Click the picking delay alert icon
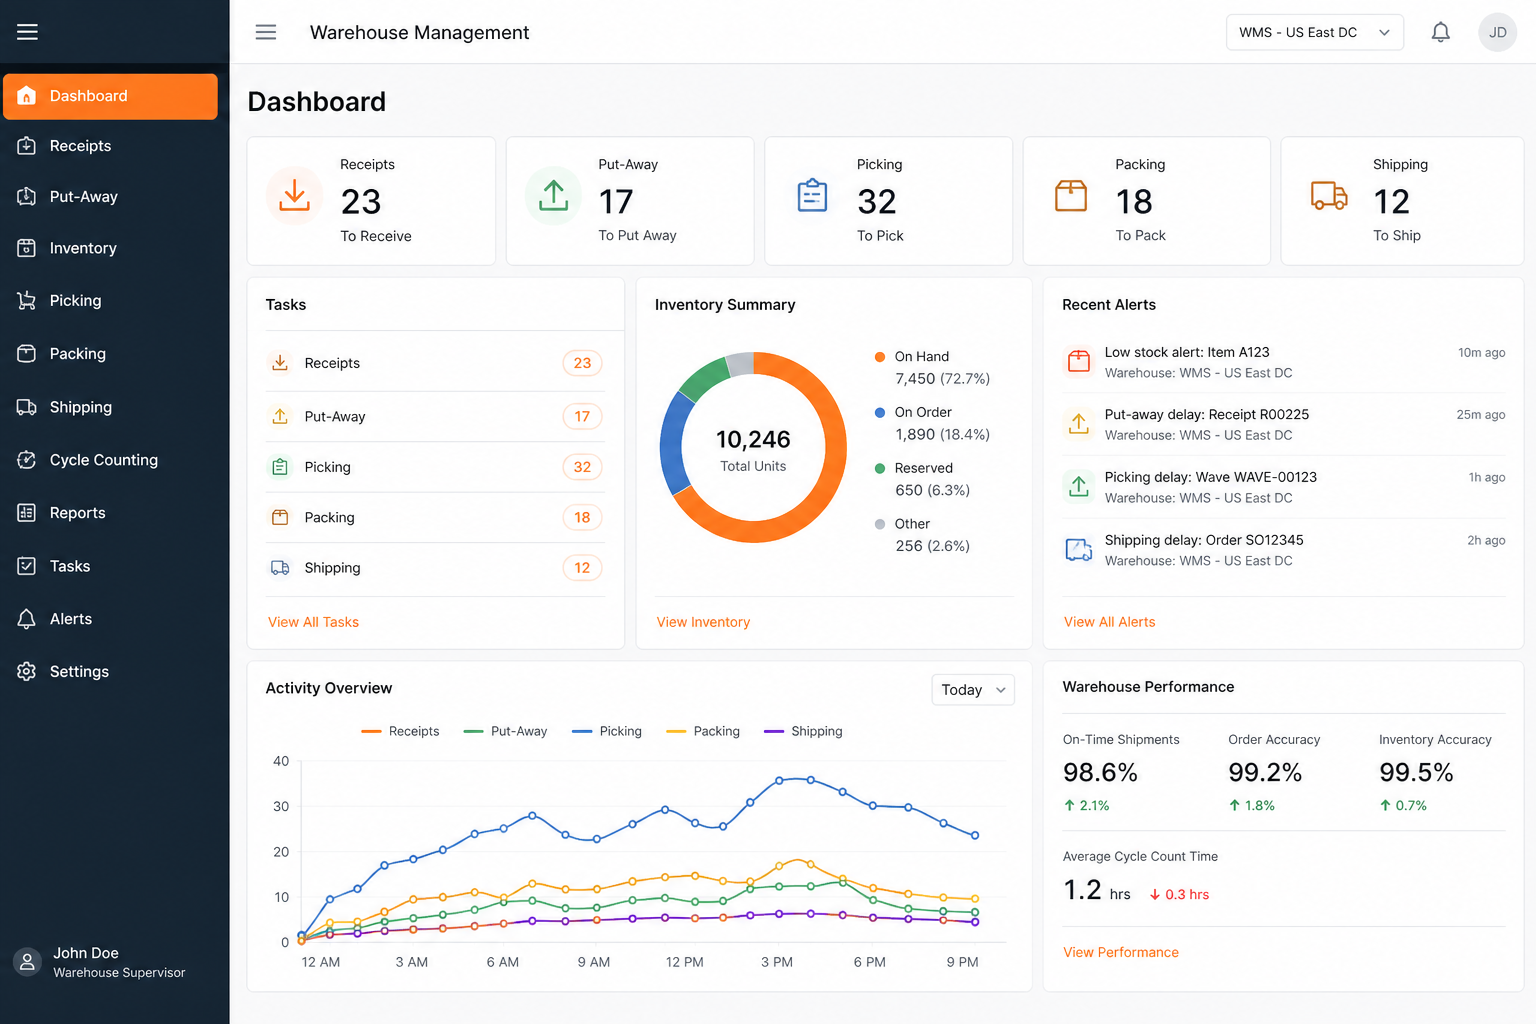 click(x=1079, y=487)
